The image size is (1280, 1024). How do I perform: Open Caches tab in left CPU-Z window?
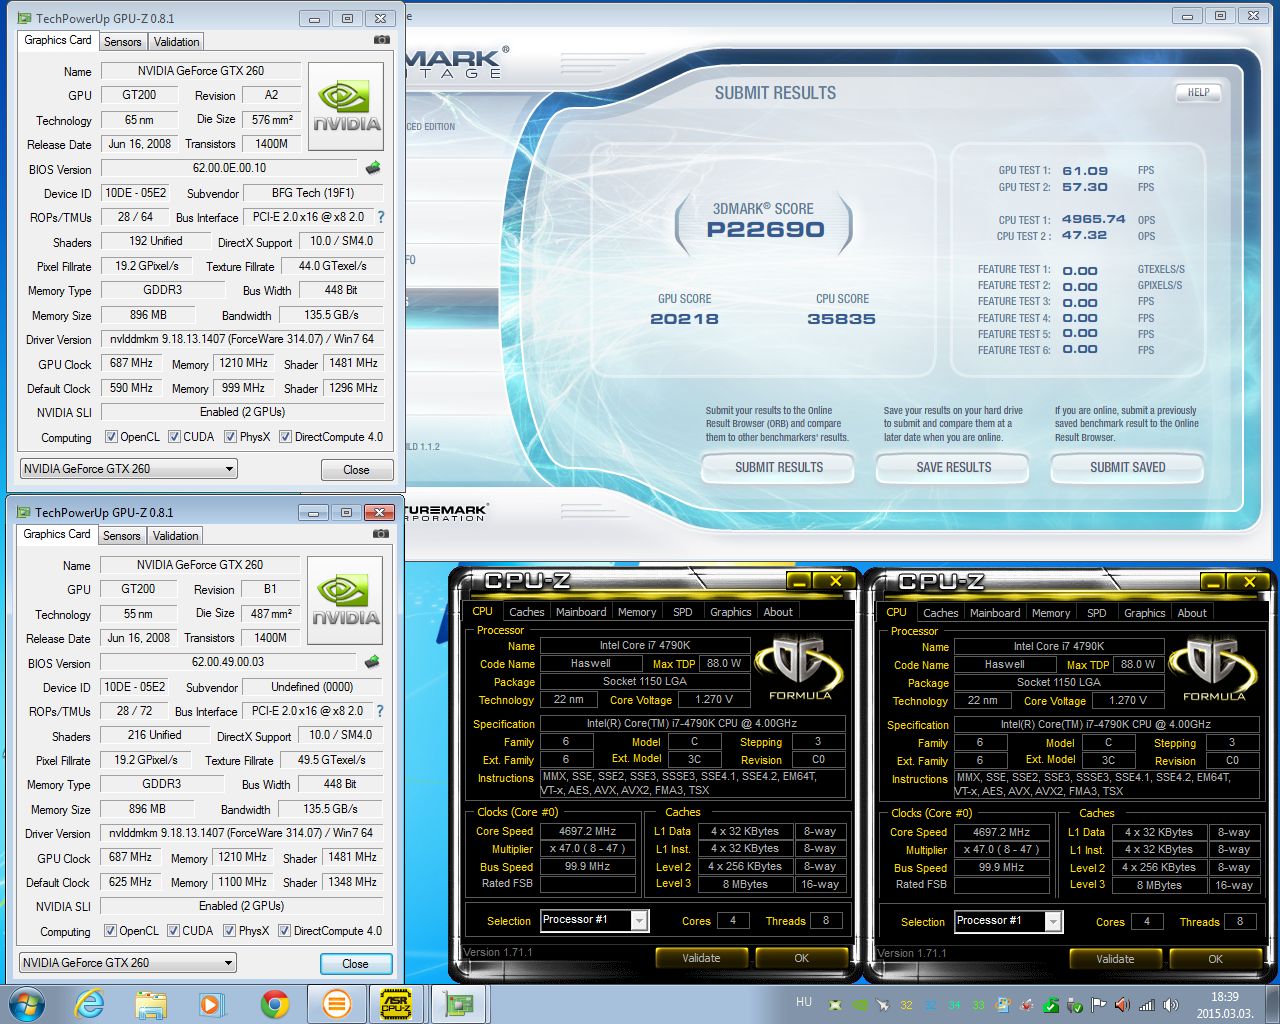pyautogui.click(x=527, y=612)
